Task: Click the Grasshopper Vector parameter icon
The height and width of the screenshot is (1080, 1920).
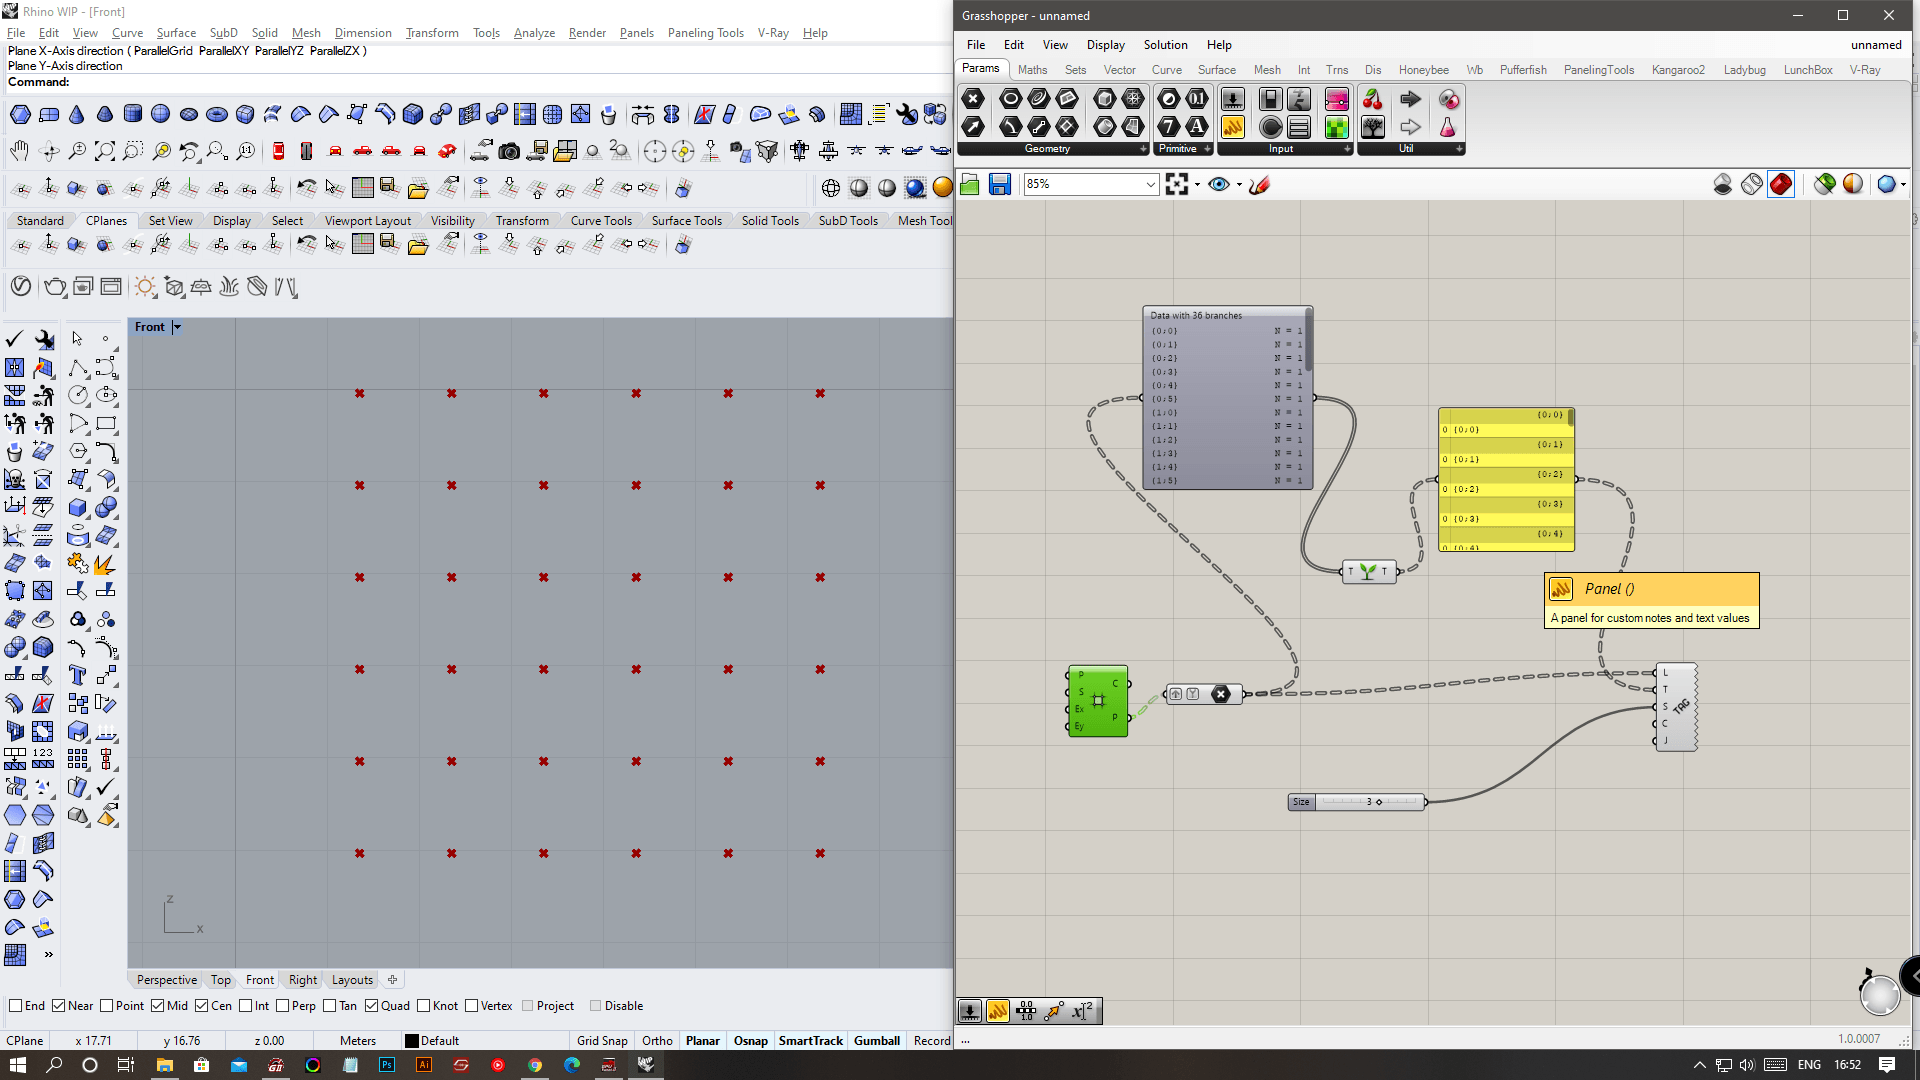Action: [x=973, y=127]
